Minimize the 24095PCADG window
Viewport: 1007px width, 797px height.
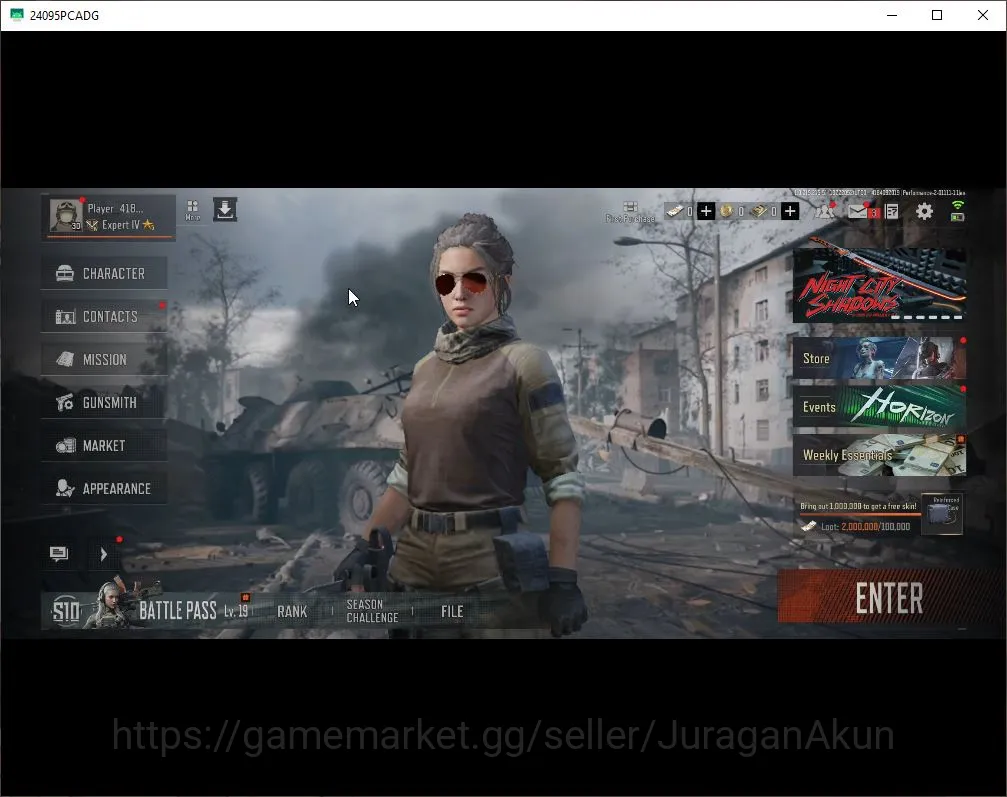click(x=891, y=15)
